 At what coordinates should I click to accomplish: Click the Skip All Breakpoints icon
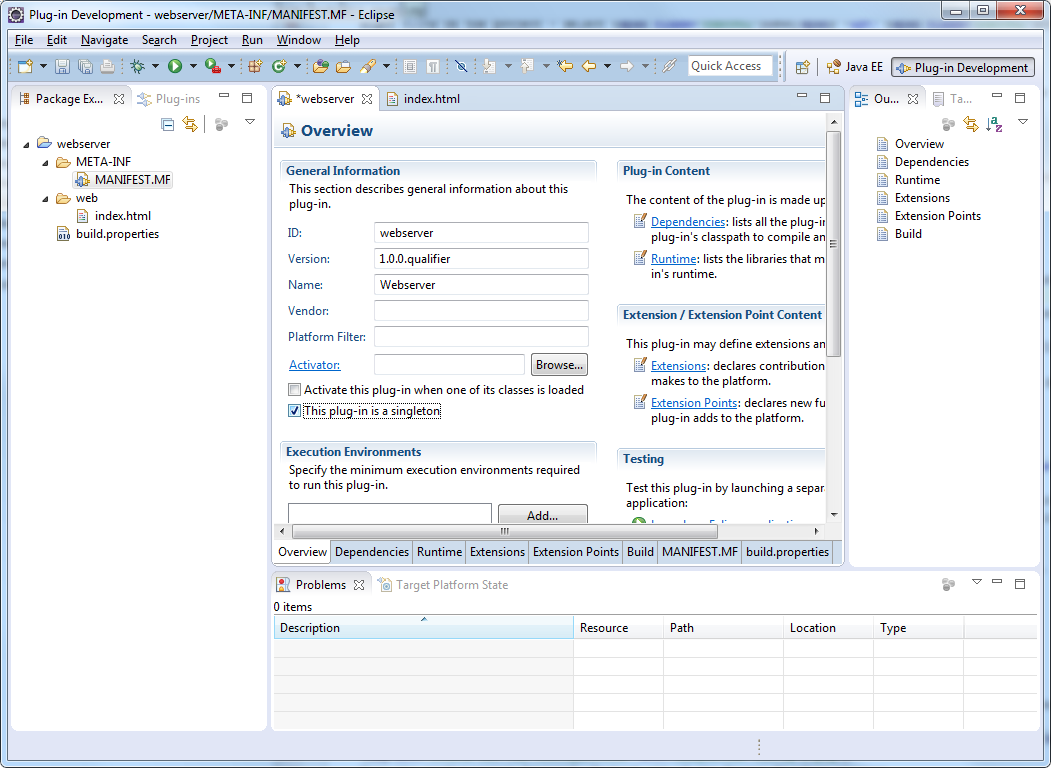pyautogui.click(x=461, y=66)
